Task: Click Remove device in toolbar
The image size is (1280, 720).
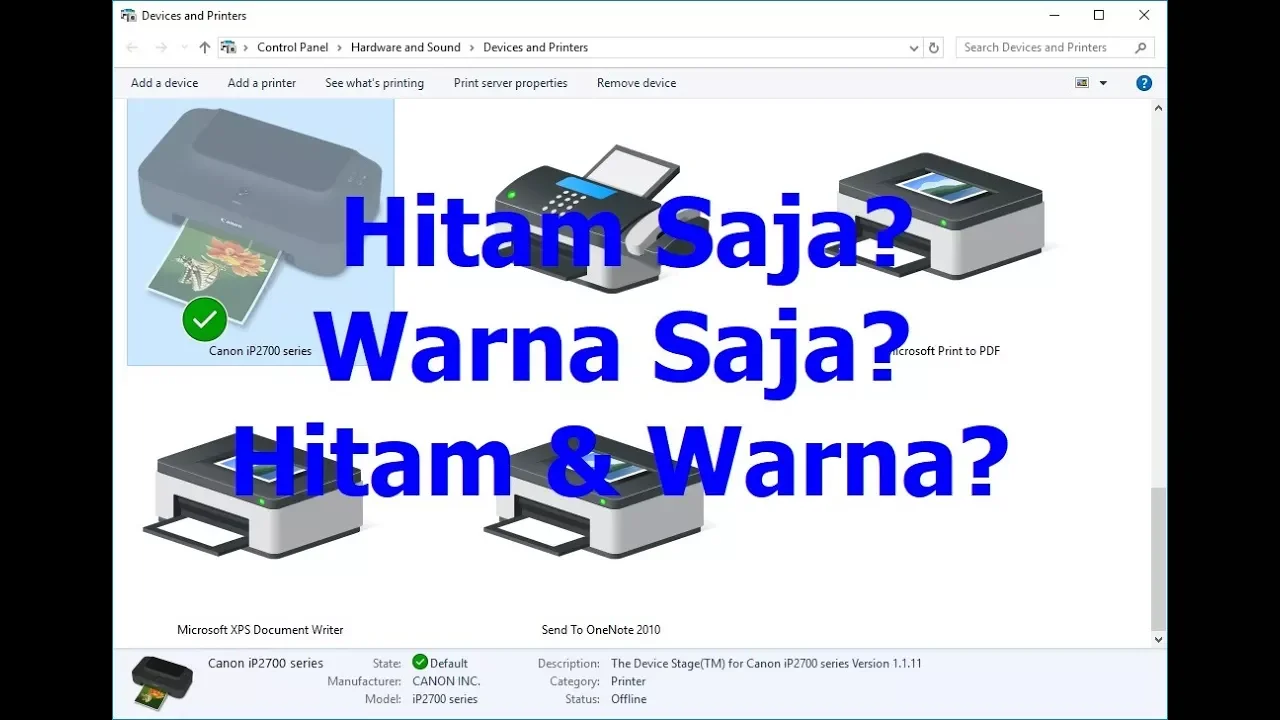Action: [x=636, y=83]
